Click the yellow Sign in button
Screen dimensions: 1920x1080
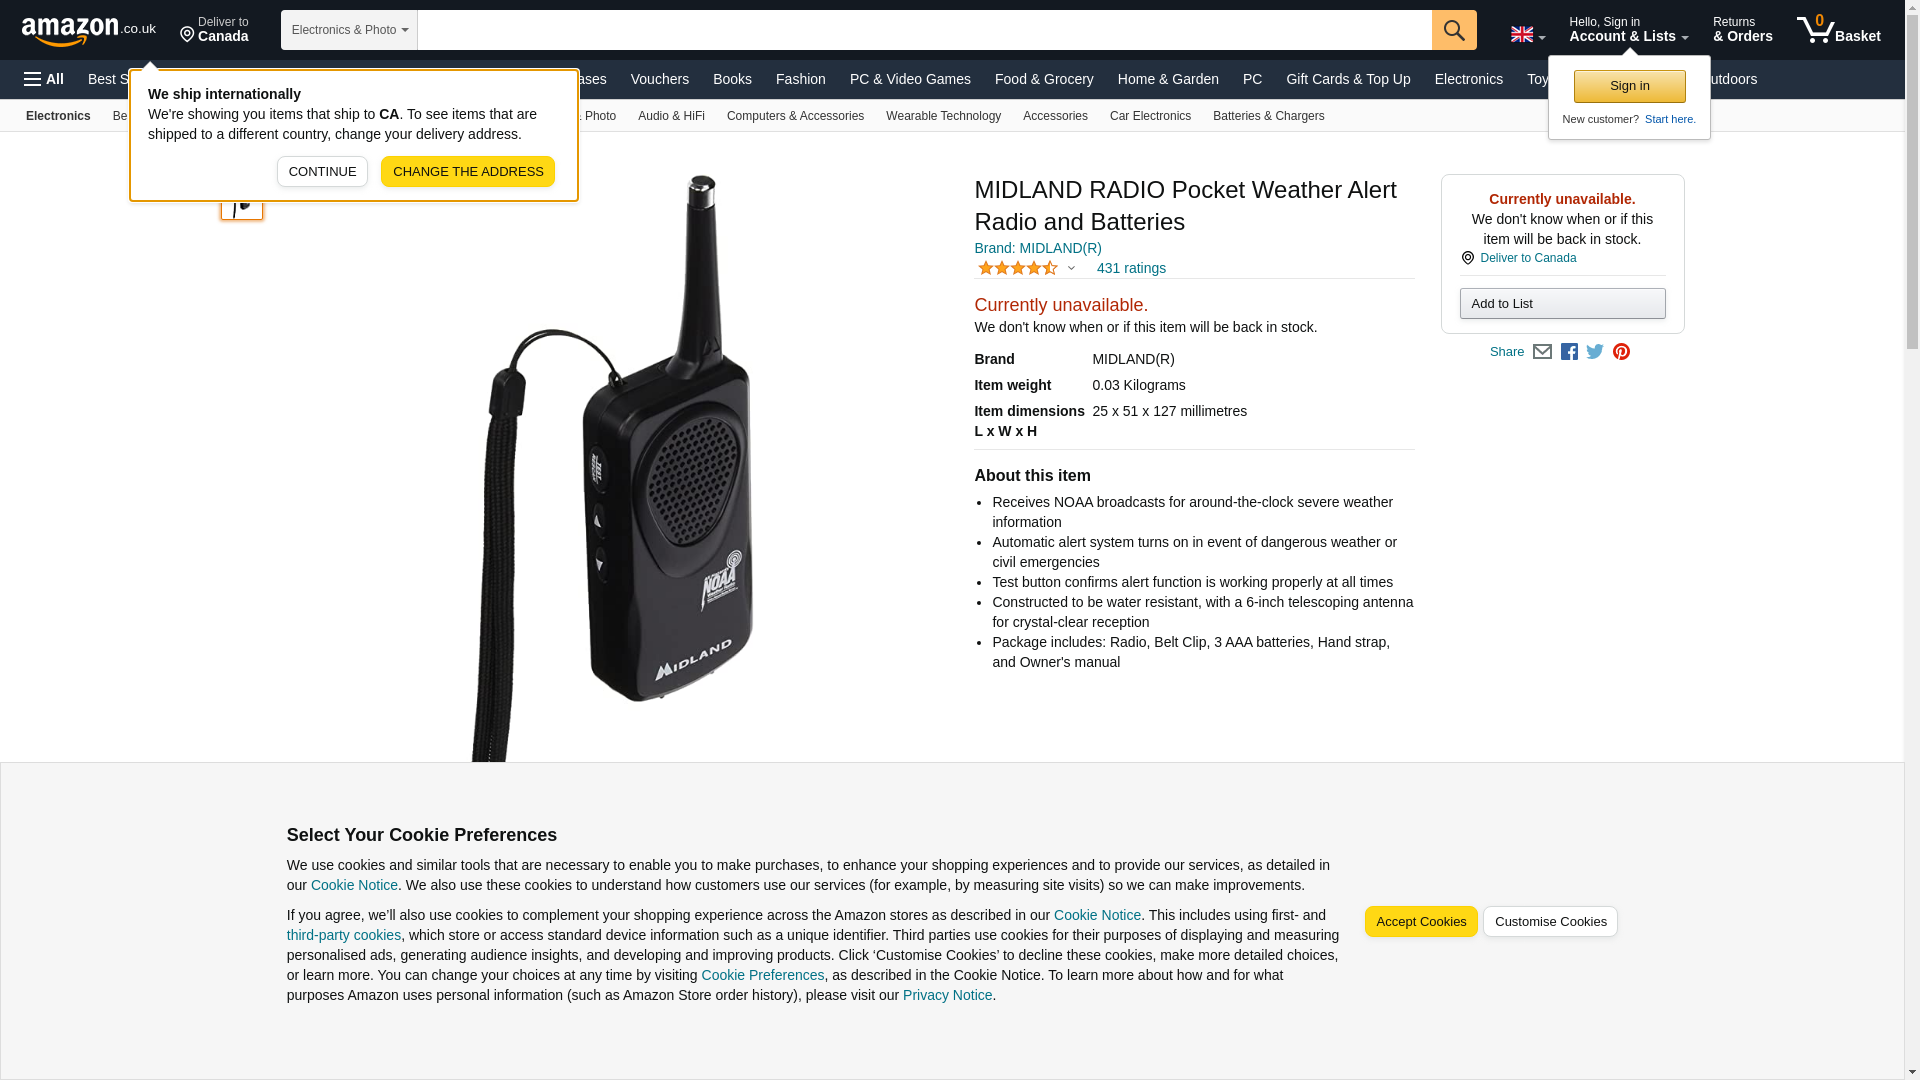pos(1629,86)
